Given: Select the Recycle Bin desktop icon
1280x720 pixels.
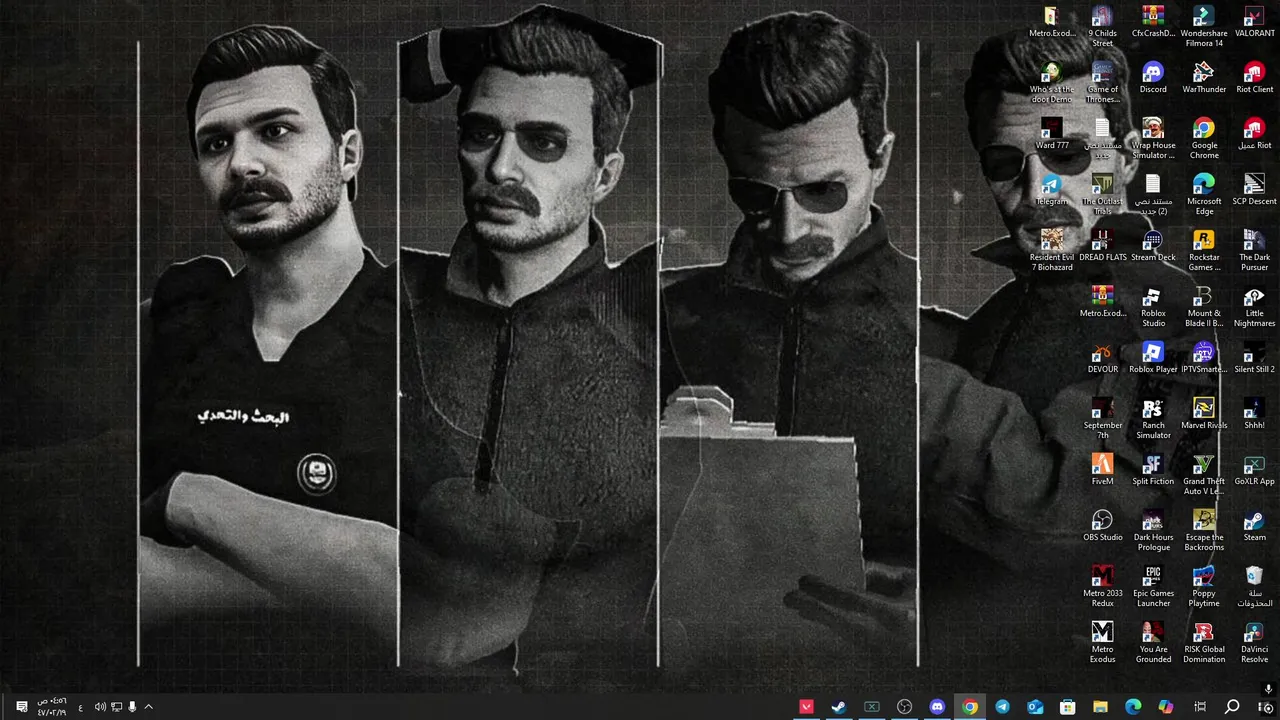Looking at the screenshot, I should 1254,587.
